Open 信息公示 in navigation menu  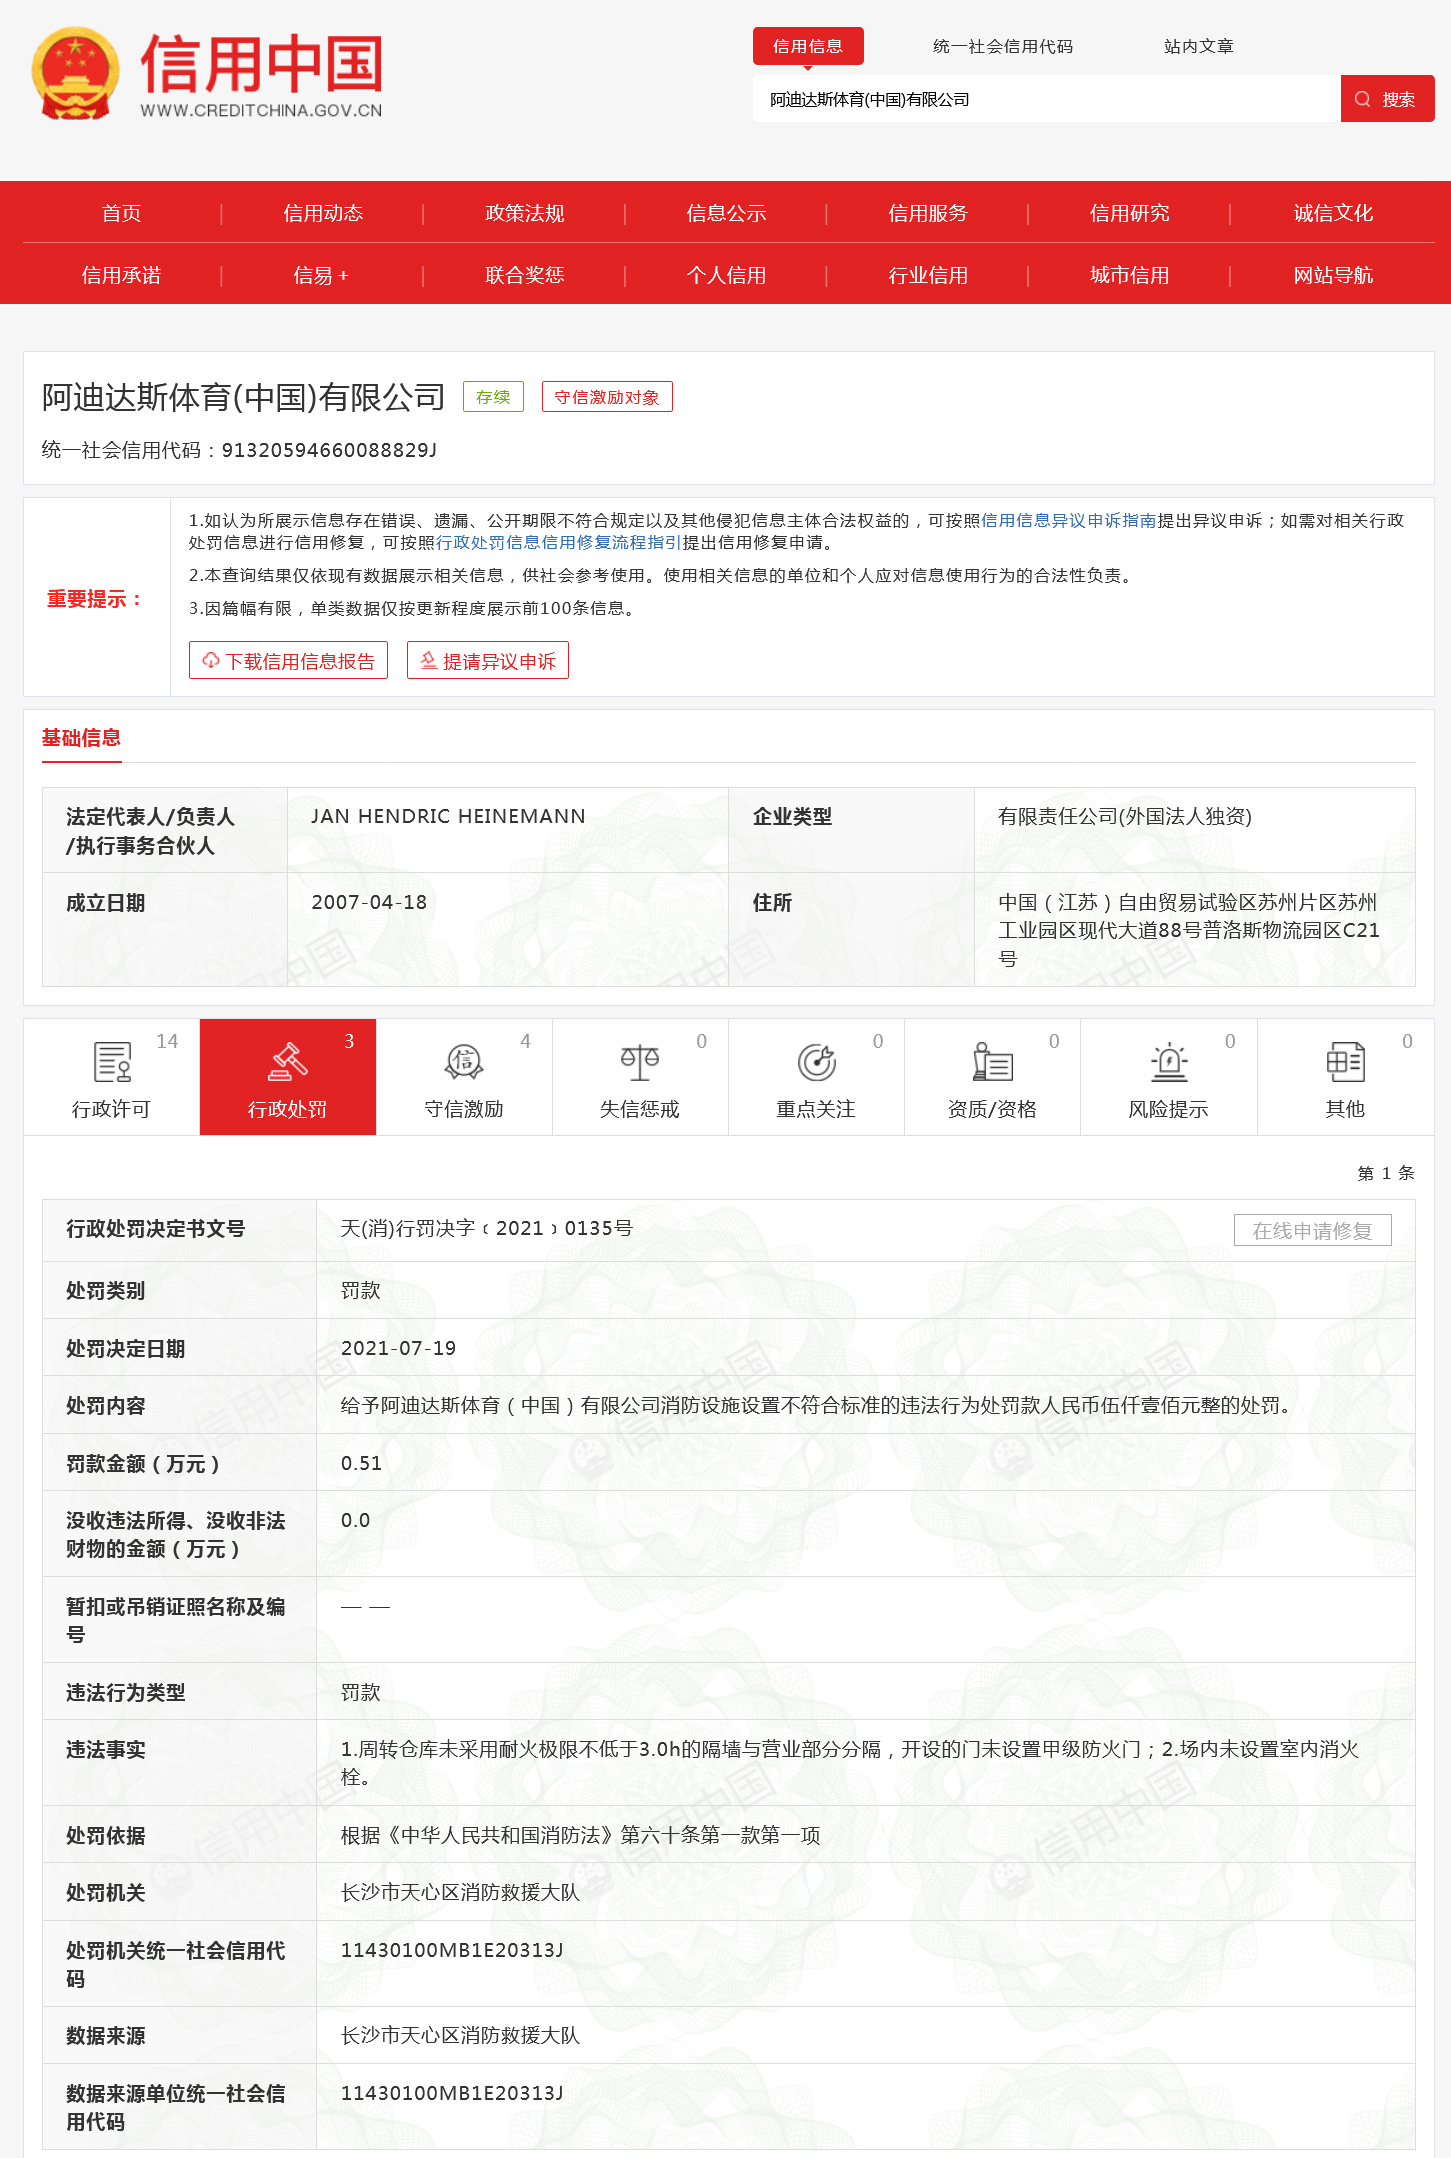726,213
